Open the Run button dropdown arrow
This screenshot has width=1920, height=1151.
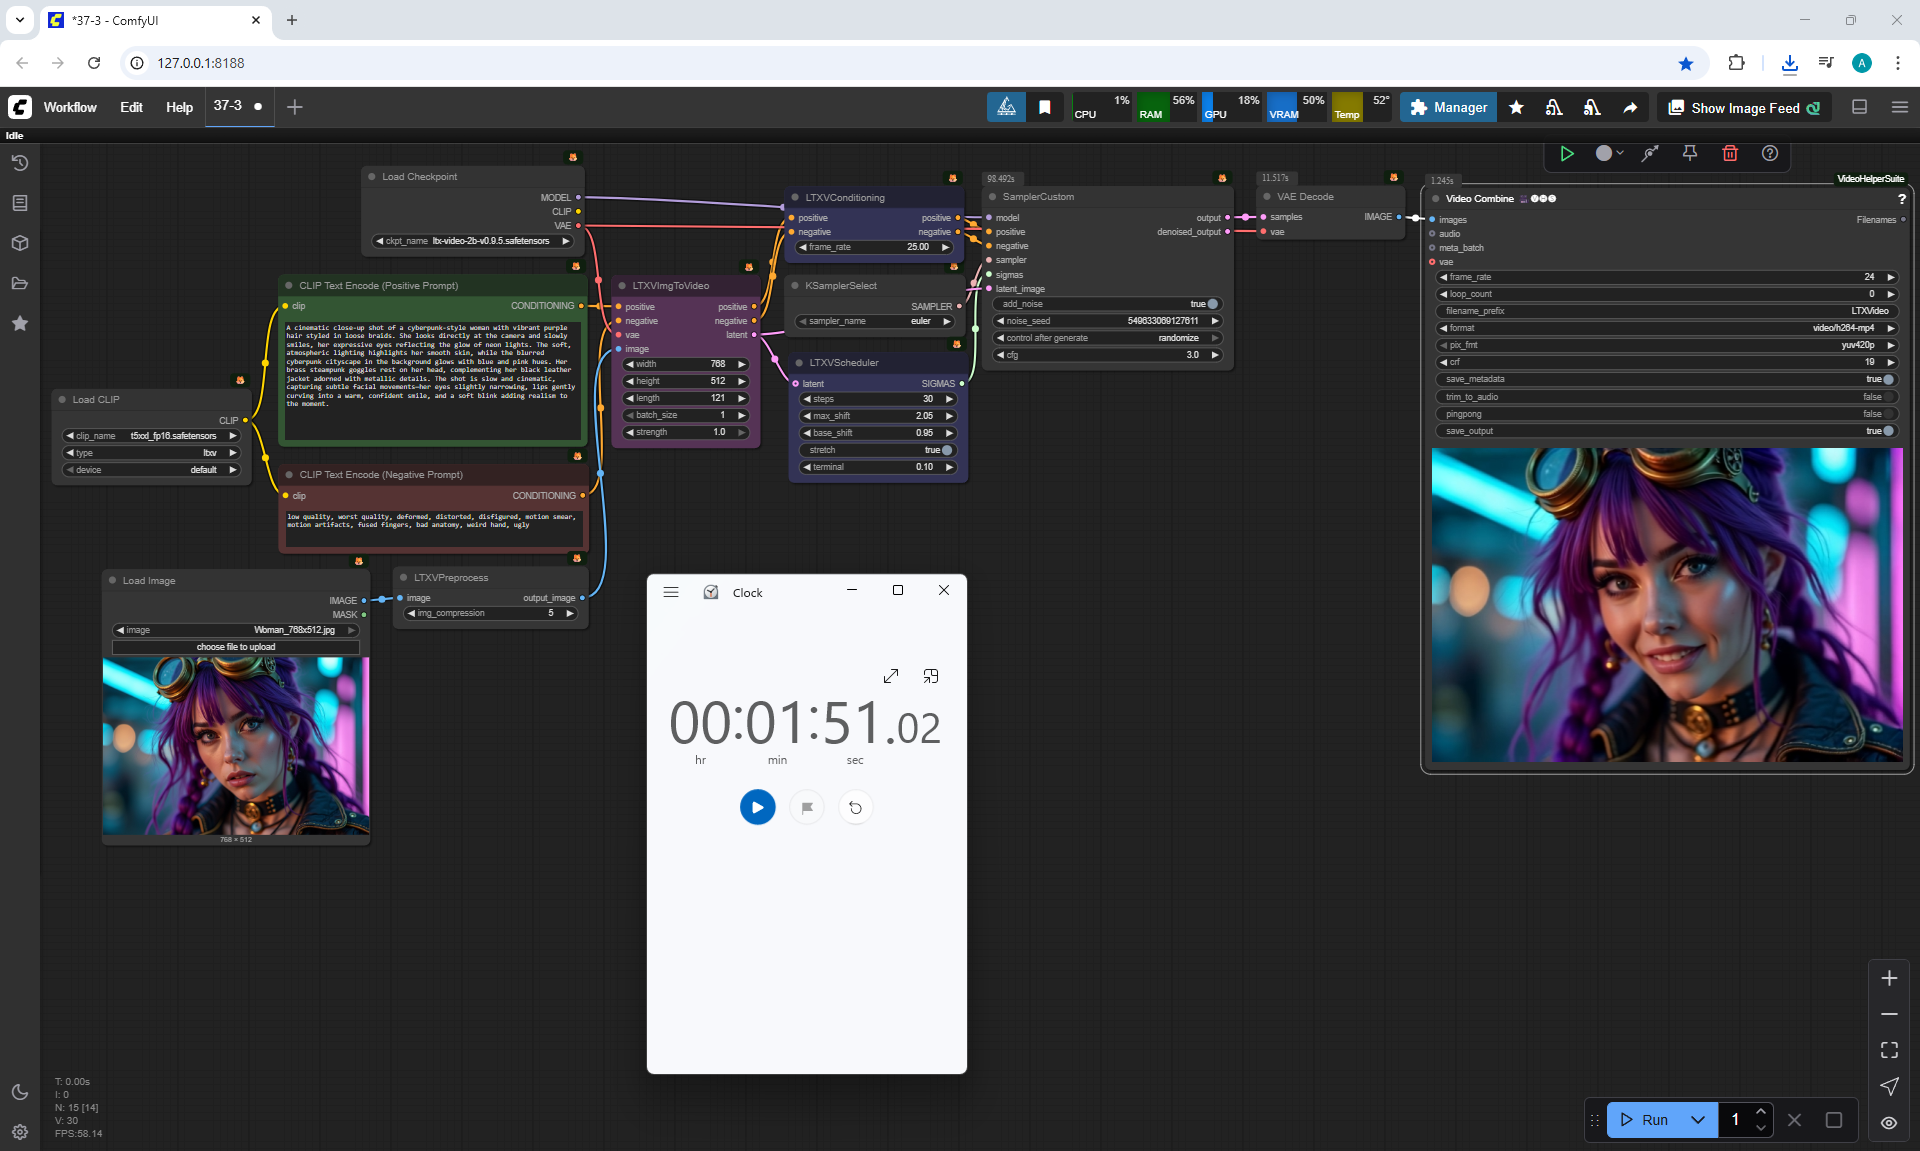(x=1697, y=1120)
